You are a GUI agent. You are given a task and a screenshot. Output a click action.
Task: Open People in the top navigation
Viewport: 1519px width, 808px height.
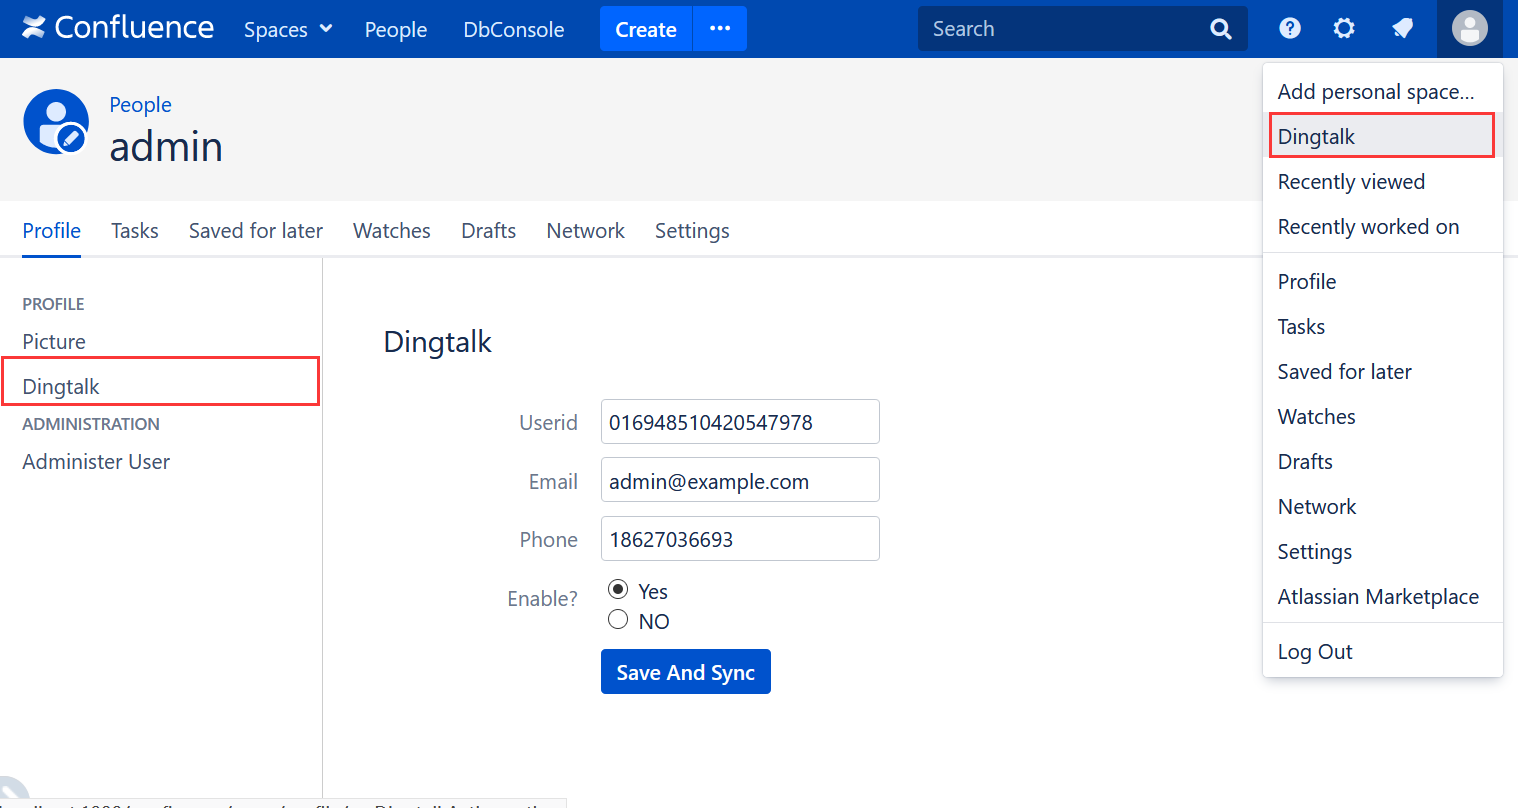point(396,30)
